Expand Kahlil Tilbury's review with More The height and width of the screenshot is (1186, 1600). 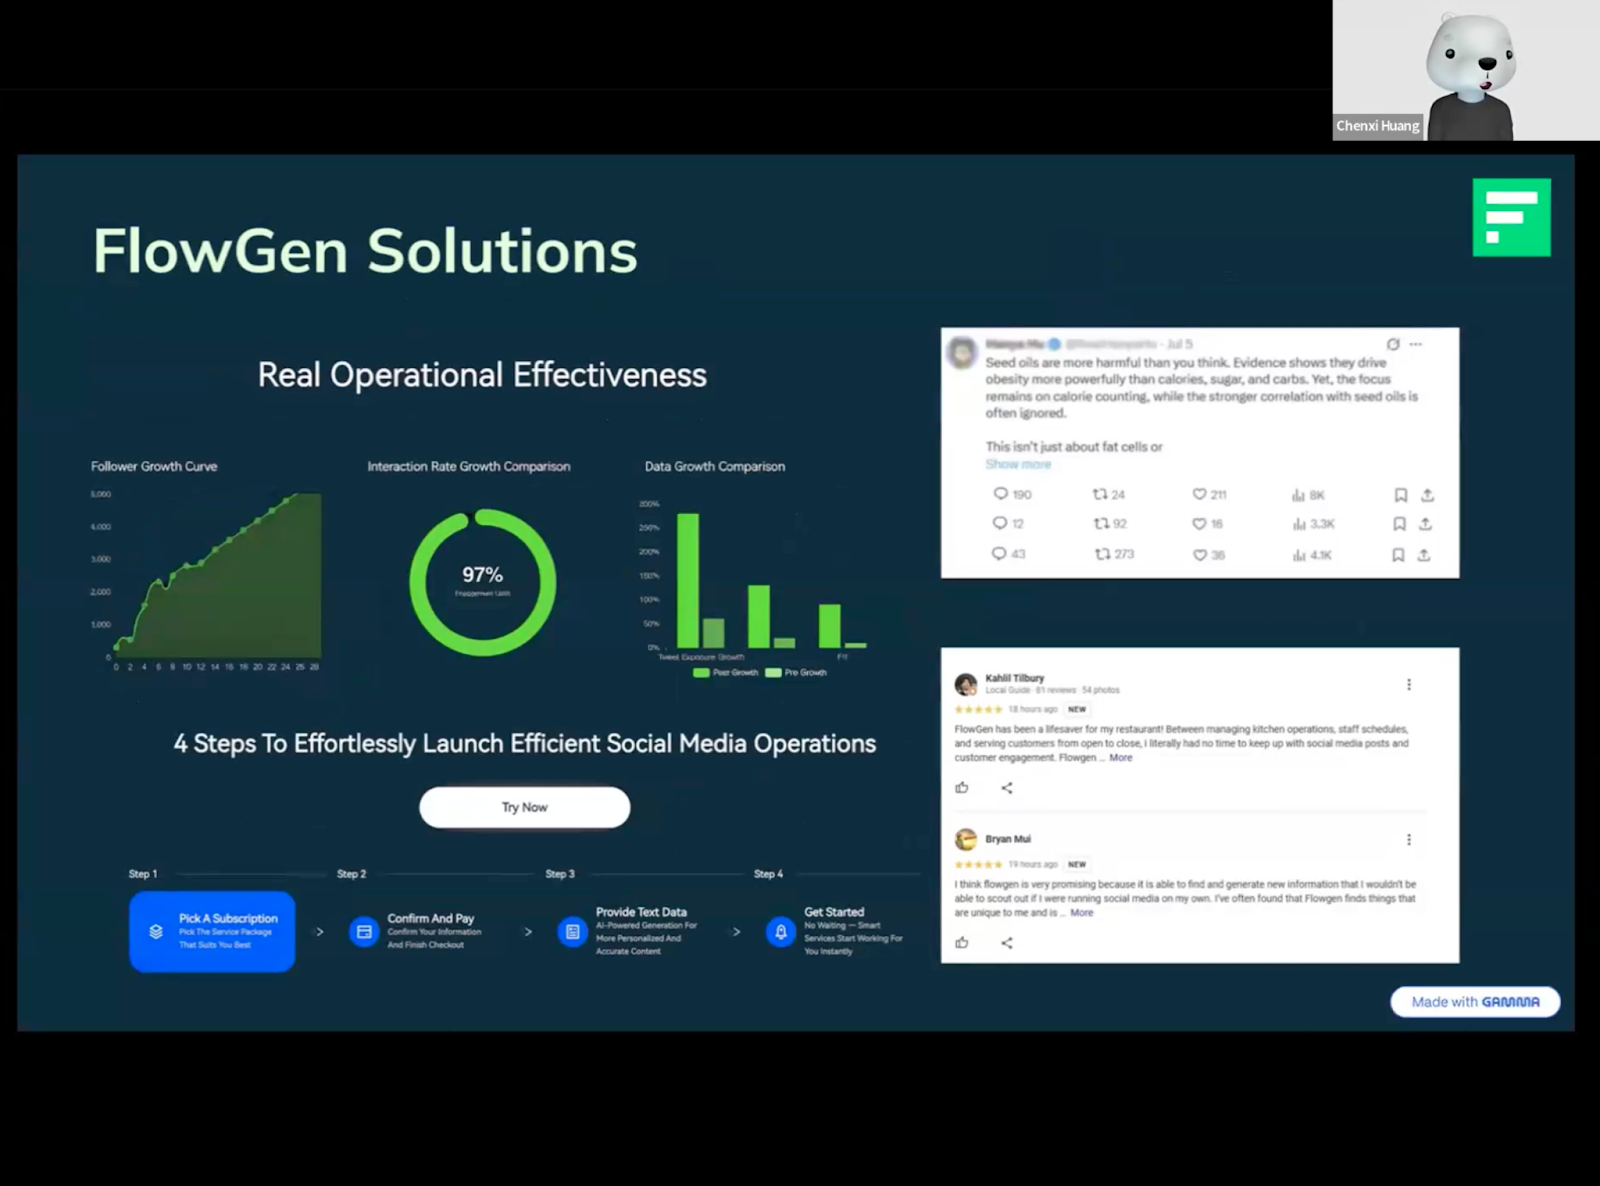[x=1121, y=758]
